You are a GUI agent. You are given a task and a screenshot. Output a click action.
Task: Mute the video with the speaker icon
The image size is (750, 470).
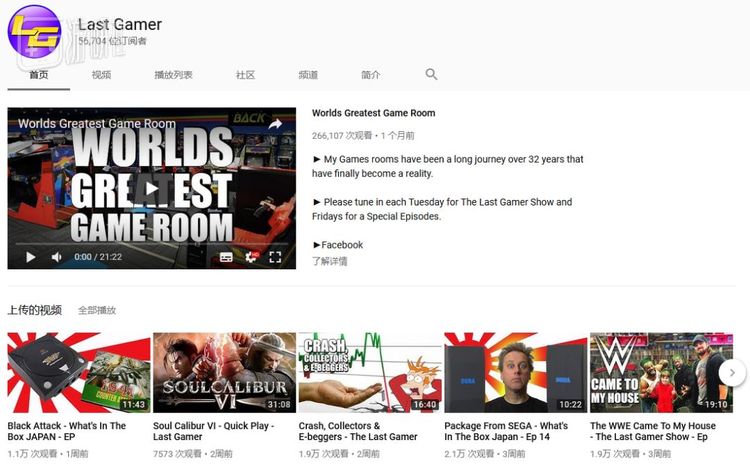pyautogui.click(x=57, y=257)
